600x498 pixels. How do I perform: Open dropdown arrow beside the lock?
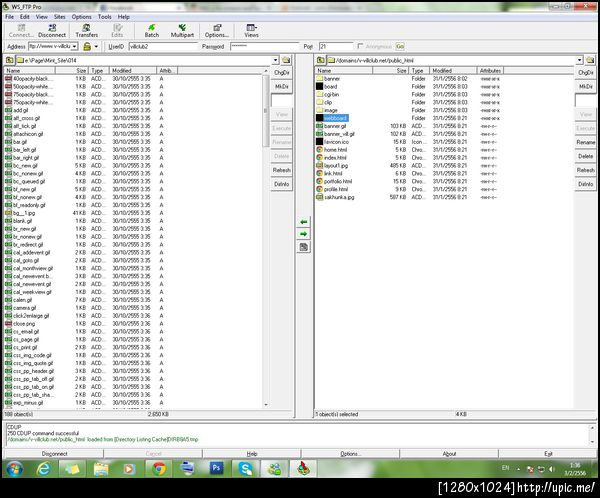(x=96, y=47)
